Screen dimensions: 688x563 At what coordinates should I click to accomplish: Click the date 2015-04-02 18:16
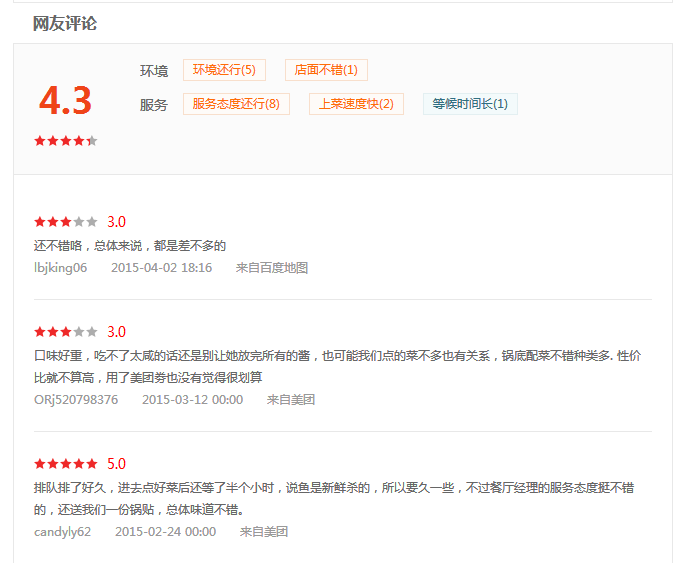[x=161, y=268]
